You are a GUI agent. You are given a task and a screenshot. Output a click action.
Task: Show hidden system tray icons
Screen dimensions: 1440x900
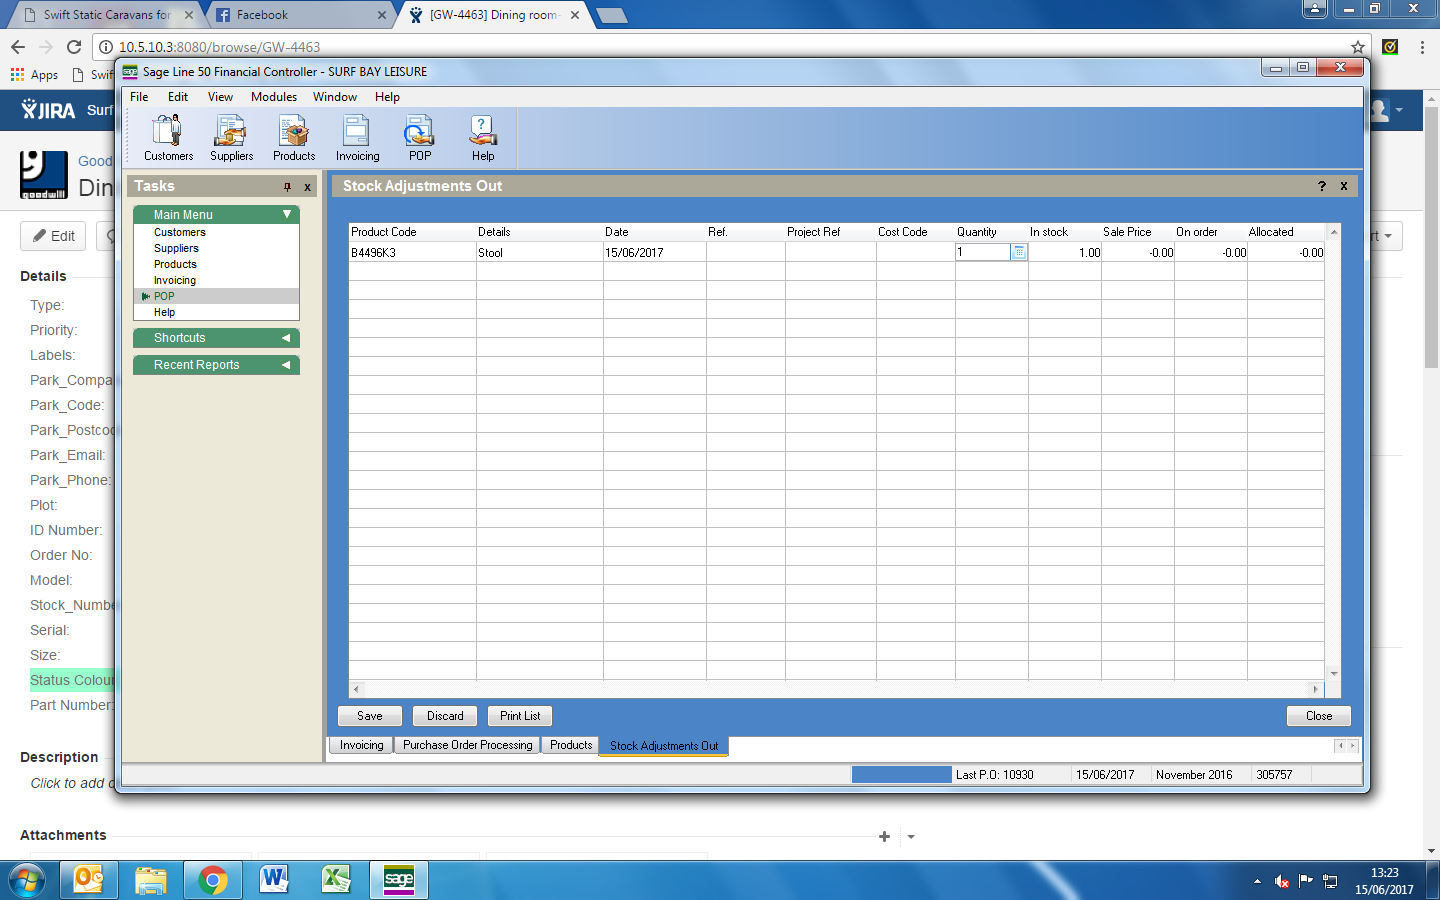tap(1257, 881)
